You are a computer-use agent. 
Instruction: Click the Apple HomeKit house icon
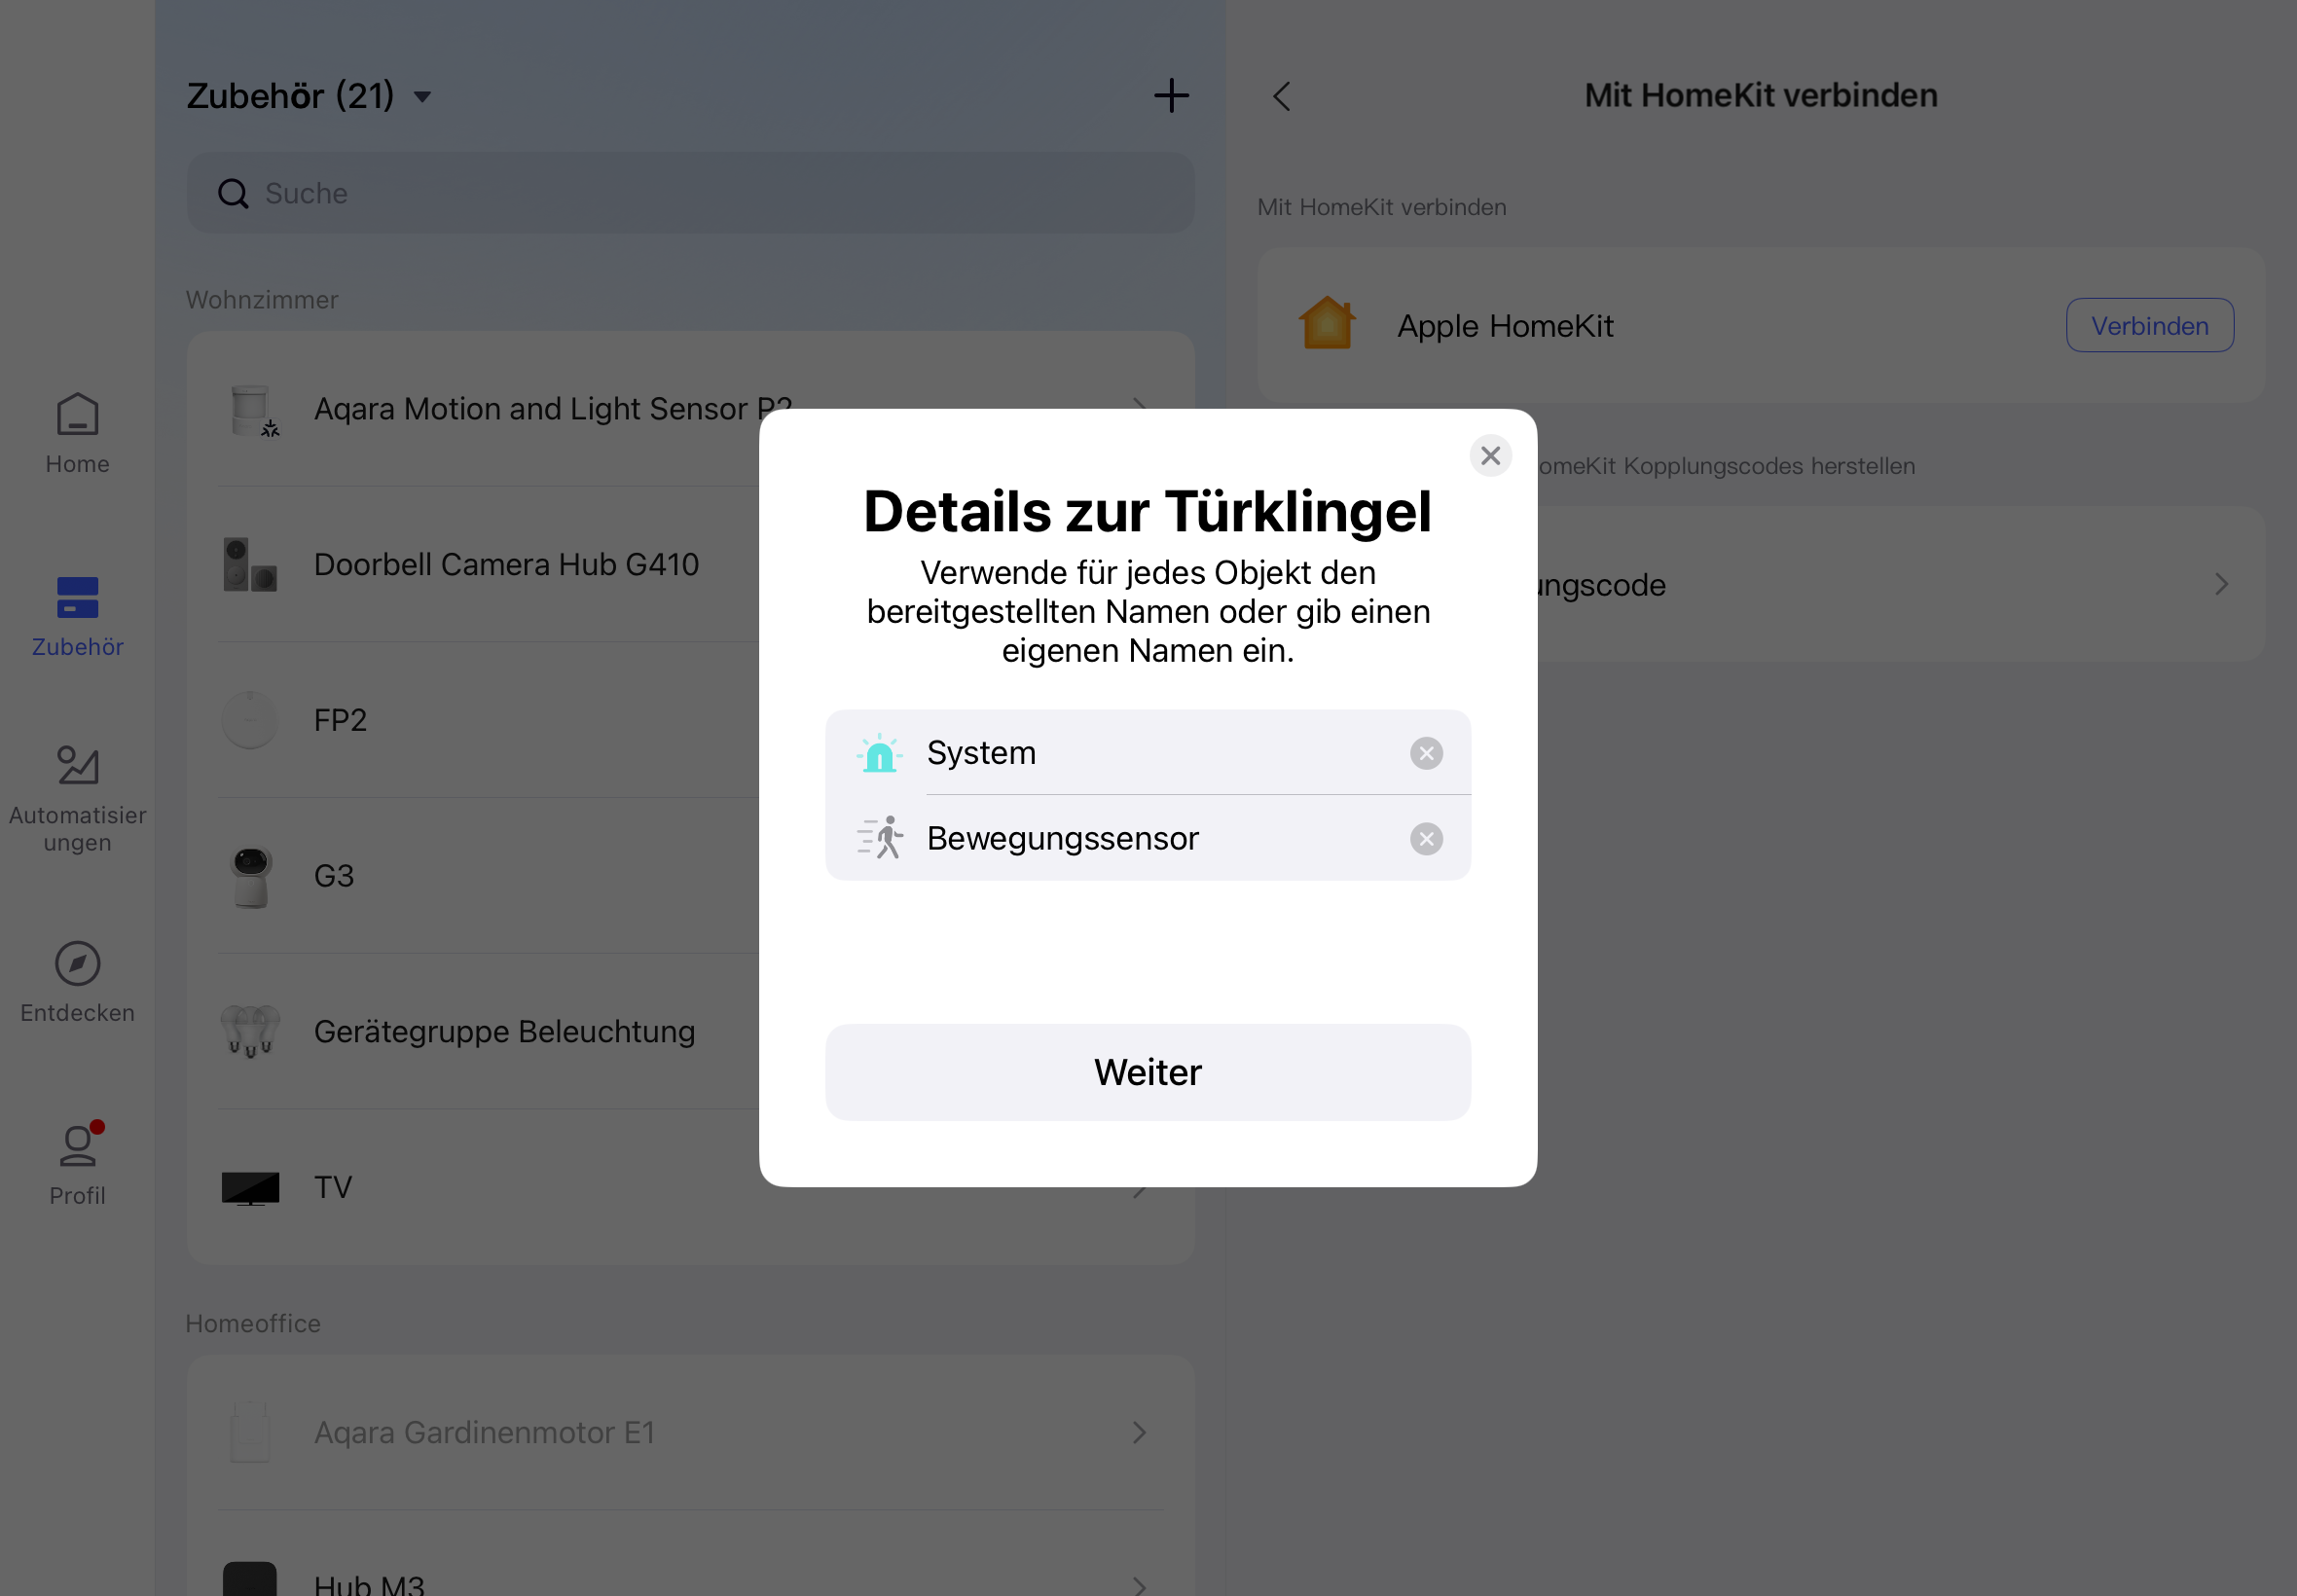coord(1326,325)
